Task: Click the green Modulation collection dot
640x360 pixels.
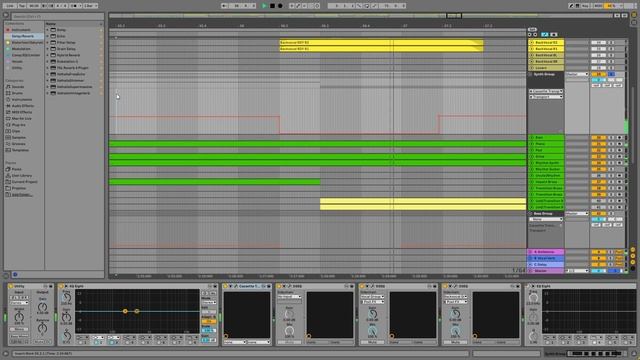Action: (x=8, y=49)
